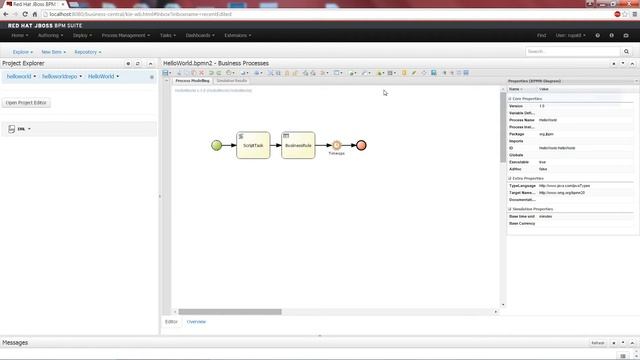The width and height of the screenshot is (640, 360).
Task: Open the Extensions menu
Action: coord(238,36)
